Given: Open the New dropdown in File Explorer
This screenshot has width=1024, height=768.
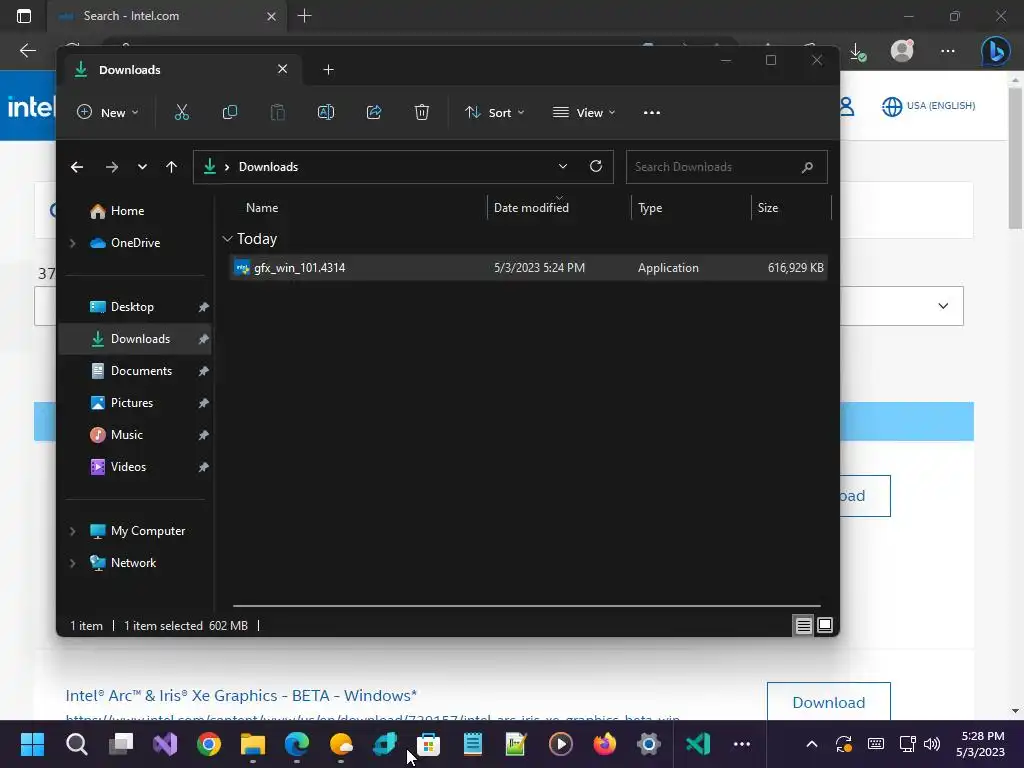Looking at the screenshot, I should point(108,112).
